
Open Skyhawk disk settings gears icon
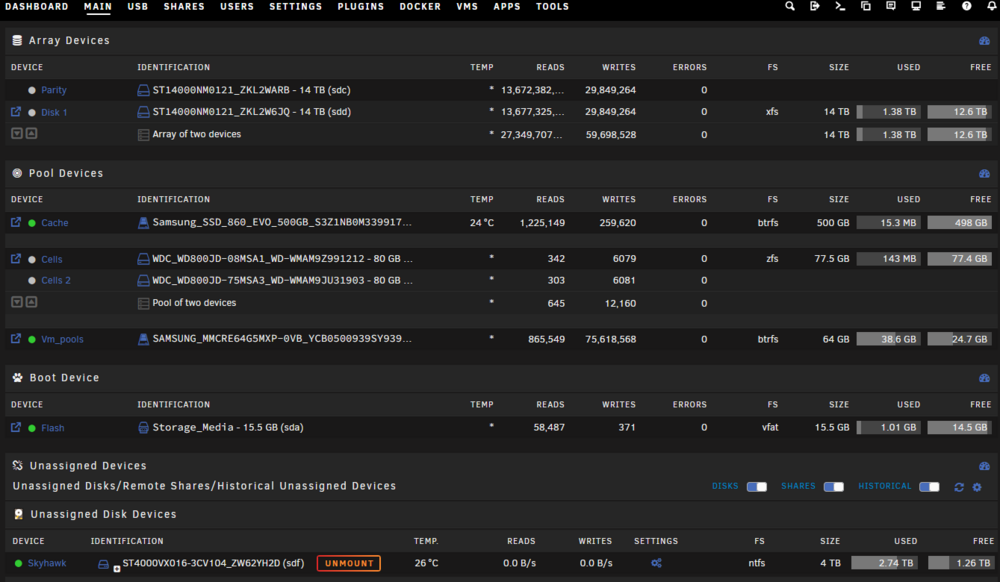[x=656, y=563]
